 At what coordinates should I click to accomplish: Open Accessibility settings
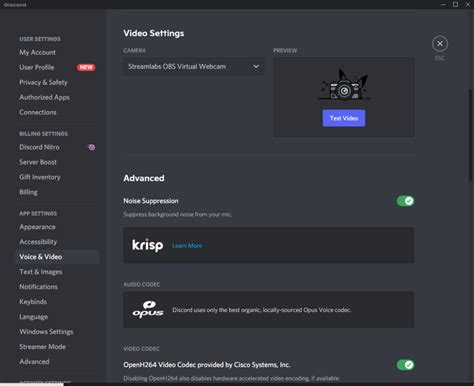pos(38,242)
